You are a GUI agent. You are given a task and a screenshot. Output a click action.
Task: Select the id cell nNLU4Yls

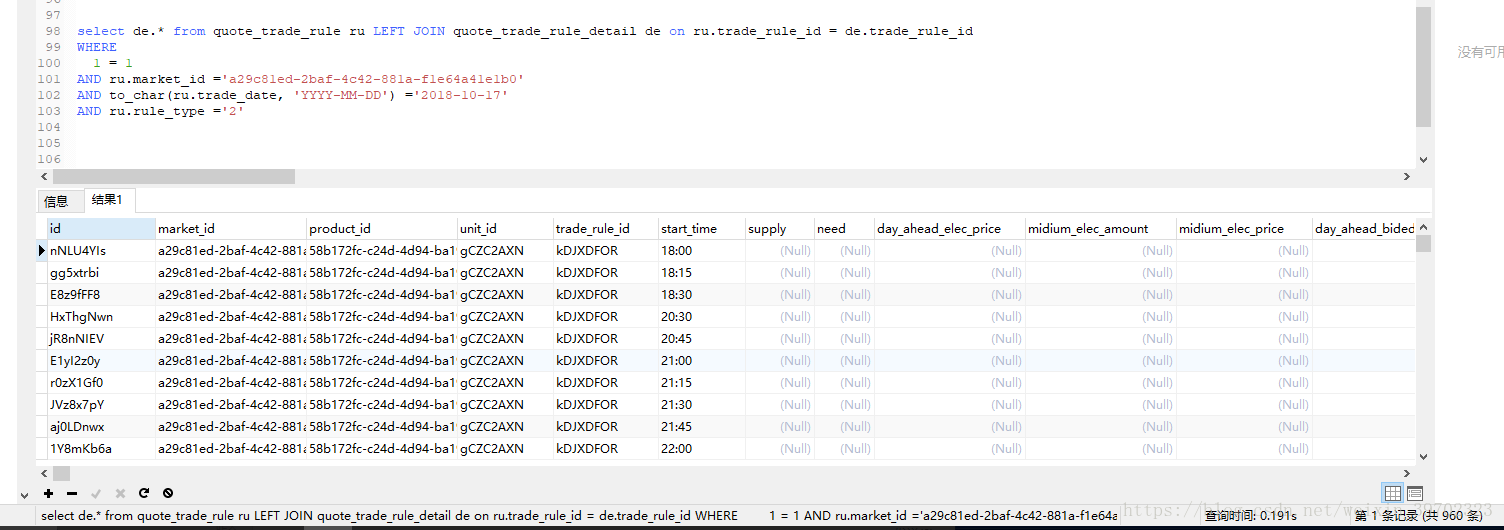click(101, 250)
